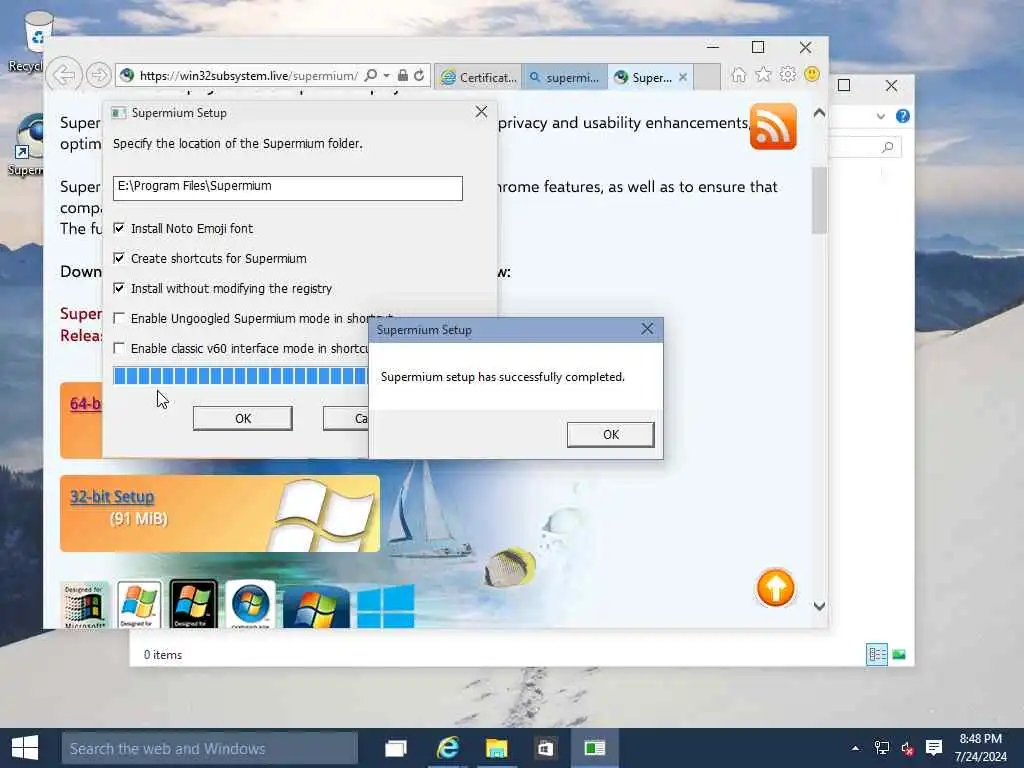Viewport: 1024px width, 768px height.
Task: Click the Internet Explorer forward arrow
Action: [x=99, y=75]
